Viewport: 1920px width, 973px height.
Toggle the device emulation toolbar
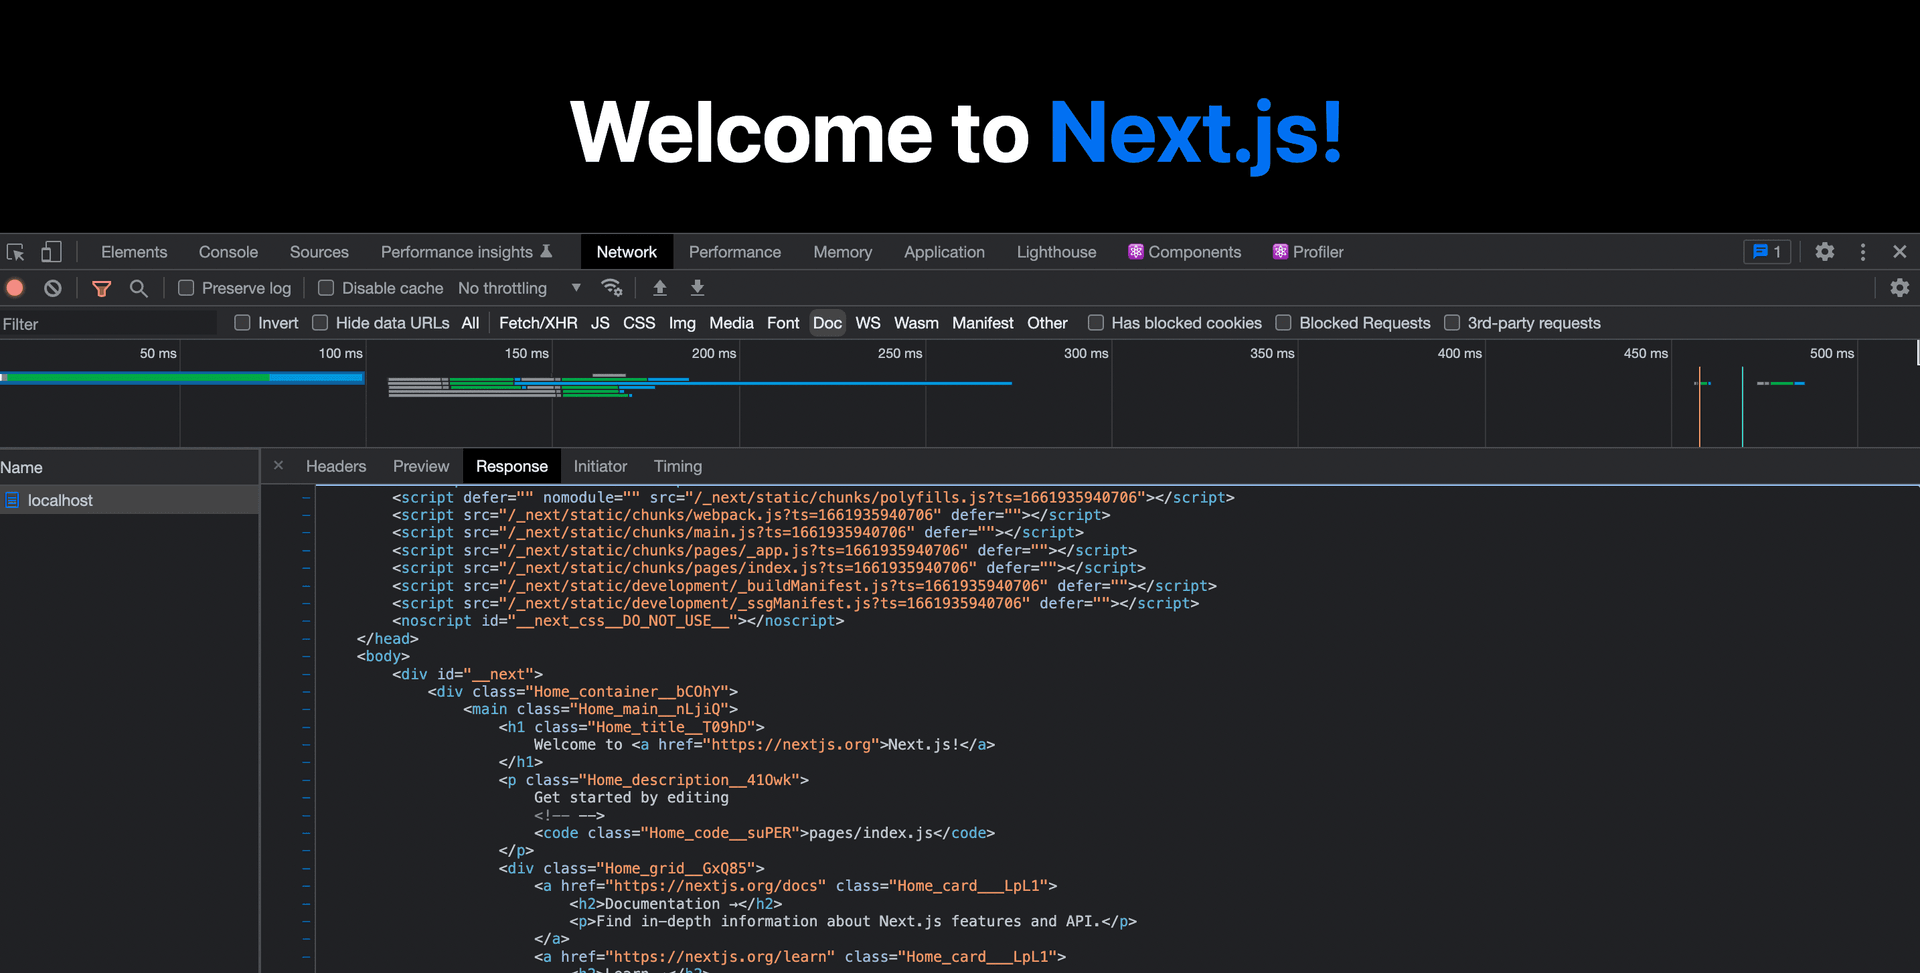[x=51, y=252]
